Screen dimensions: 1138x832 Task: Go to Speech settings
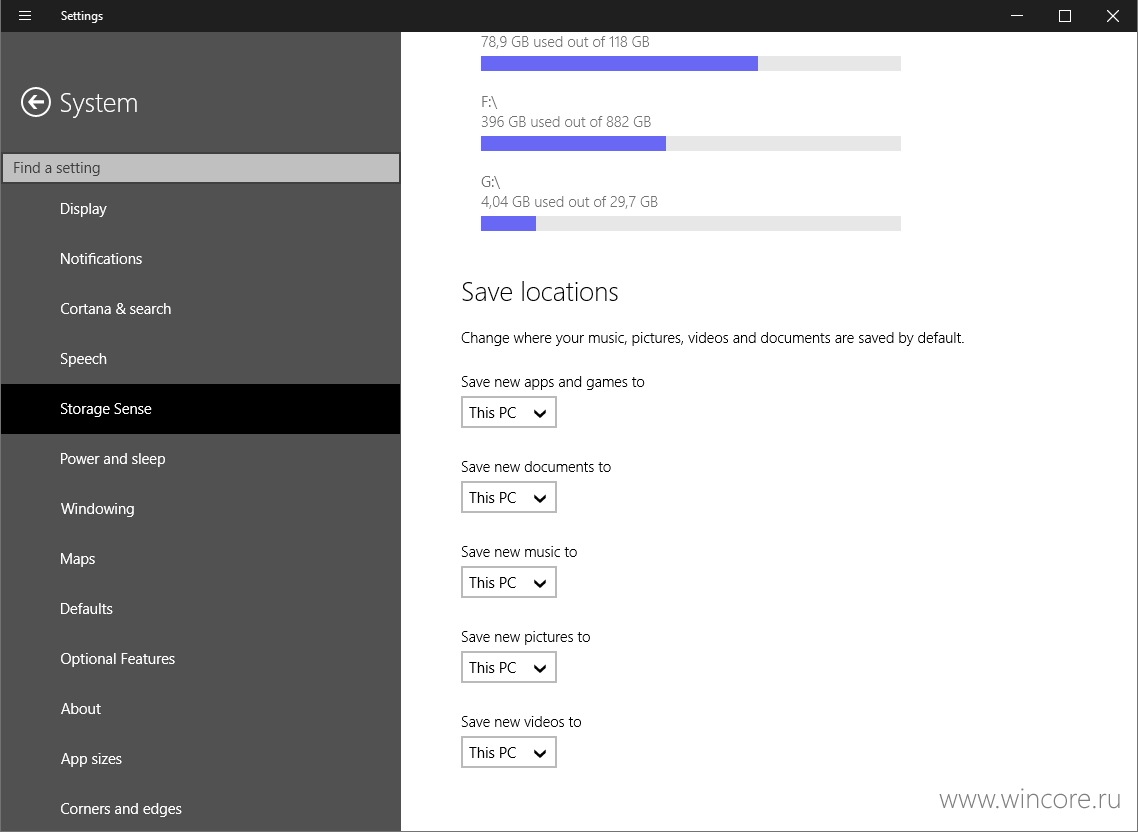tap(200, 359)
